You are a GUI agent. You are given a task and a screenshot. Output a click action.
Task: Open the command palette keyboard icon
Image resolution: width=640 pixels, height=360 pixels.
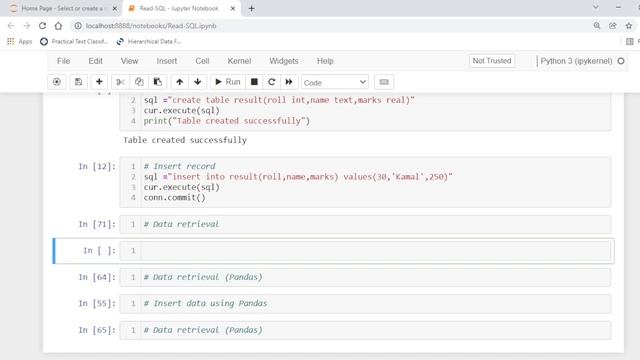tap(384, 82)
